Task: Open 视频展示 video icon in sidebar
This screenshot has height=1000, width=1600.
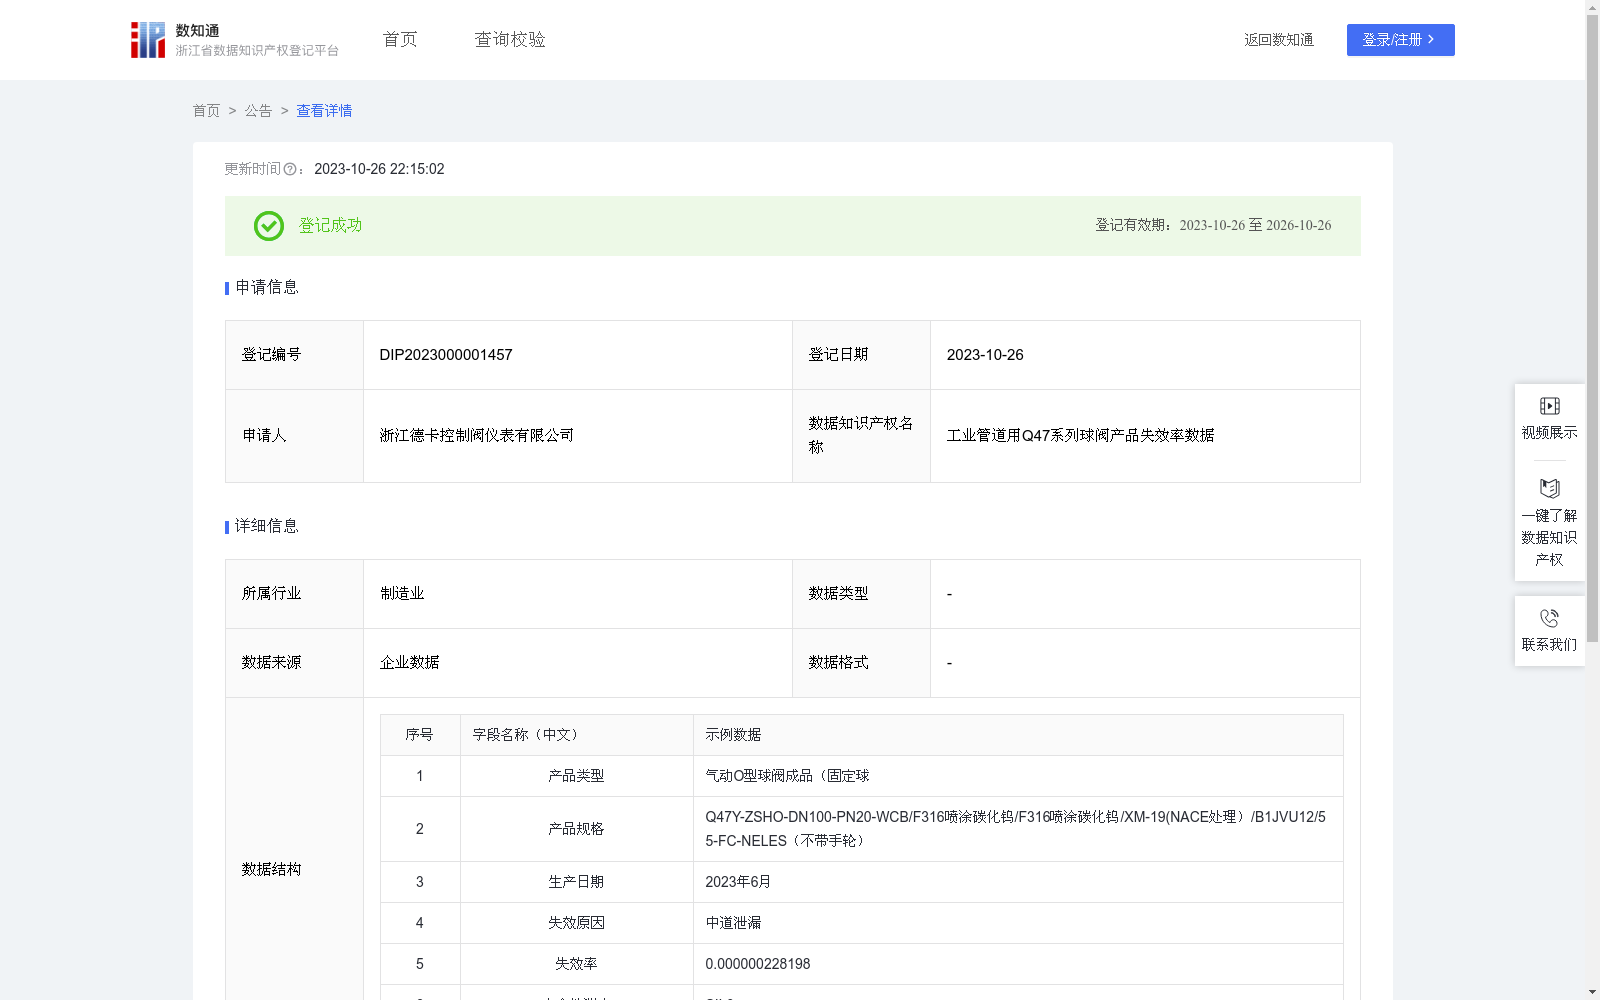Action: click(1549, 406)
